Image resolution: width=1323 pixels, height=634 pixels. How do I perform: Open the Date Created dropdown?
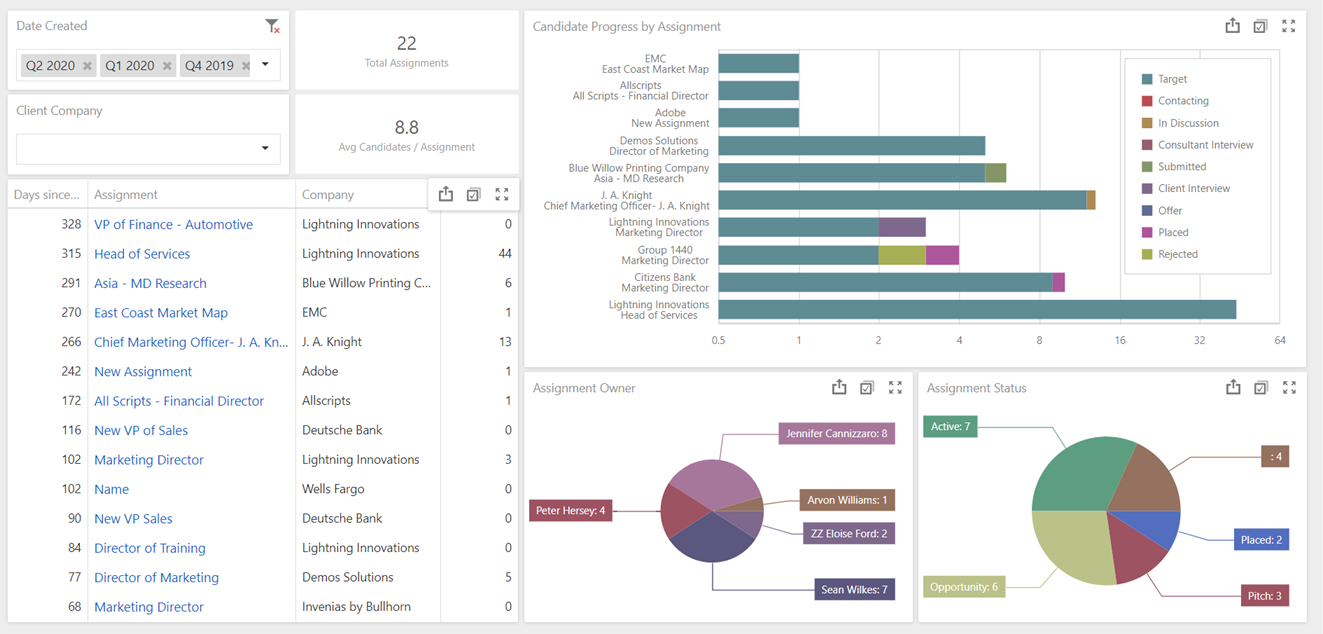coord(265,64)
